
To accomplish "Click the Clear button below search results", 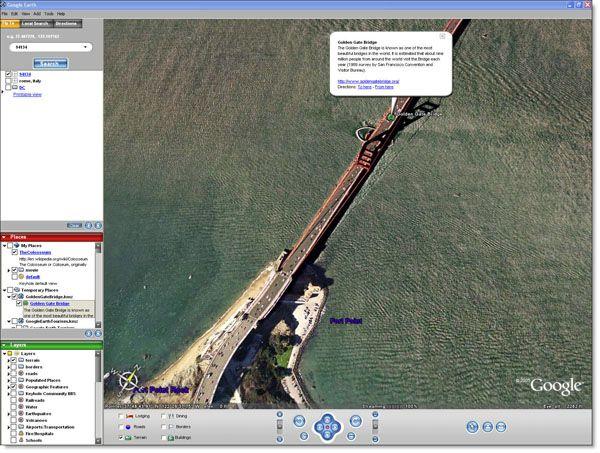I will click(x=74, y=225).
